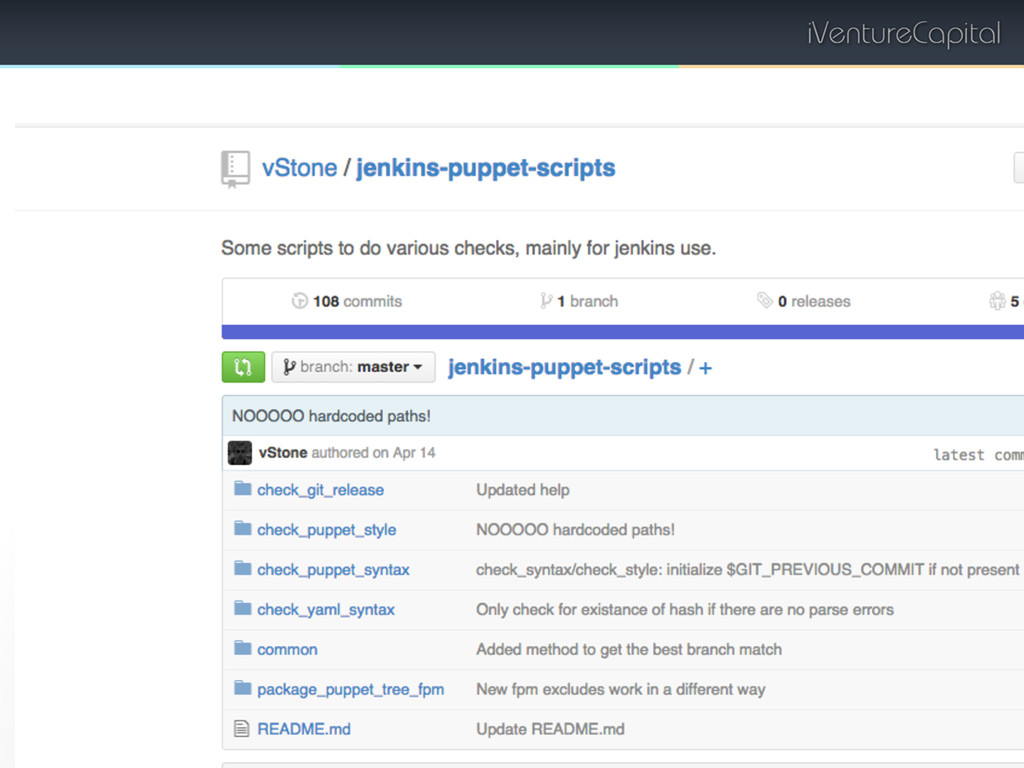The width and height of the screenshot is (1024, 768).
Task: Open the jenkins-puppet-scripts repository title link
Action: (485, 168)
